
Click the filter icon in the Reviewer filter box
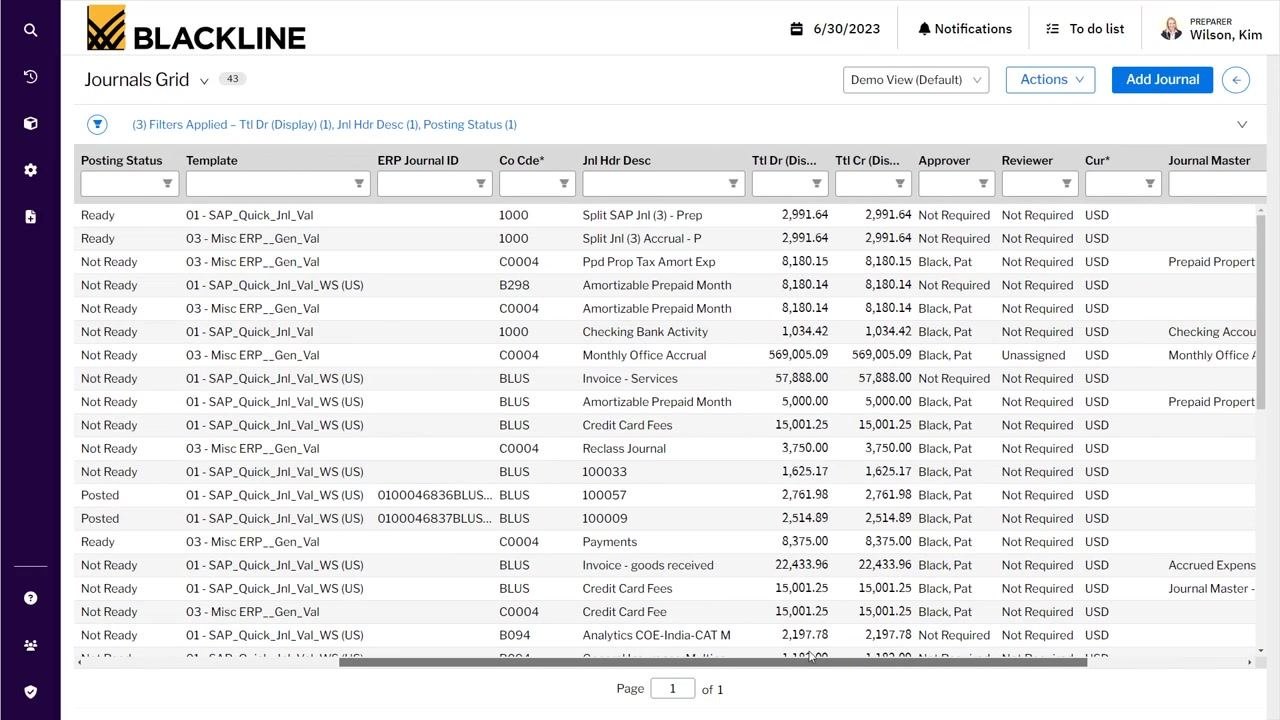point(1066,184)
